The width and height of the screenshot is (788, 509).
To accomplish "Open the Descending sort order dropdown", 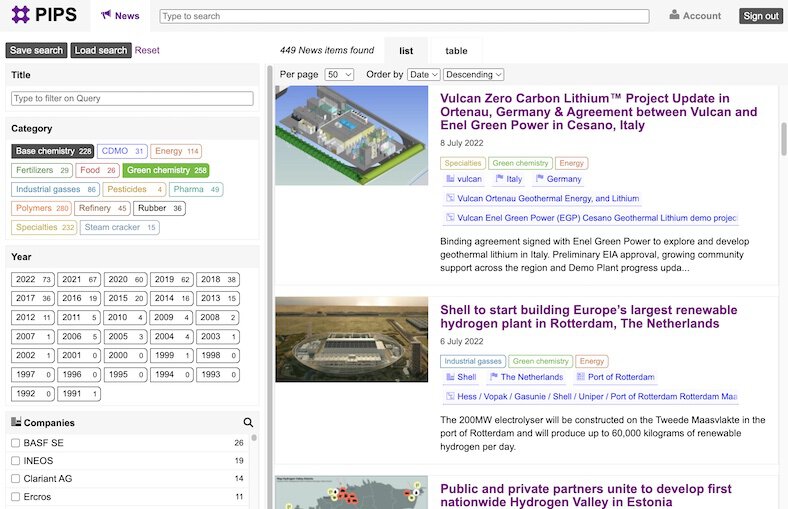I will [x=473, y=74].
